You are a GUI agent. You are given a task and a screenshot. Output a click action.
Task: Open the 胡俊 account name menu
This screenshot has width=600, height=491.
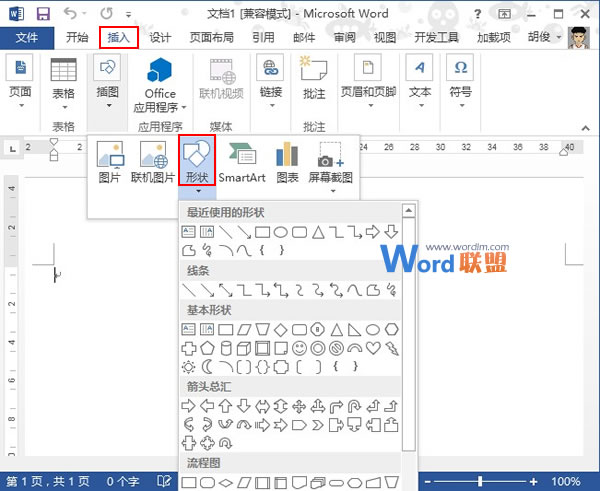544,37
